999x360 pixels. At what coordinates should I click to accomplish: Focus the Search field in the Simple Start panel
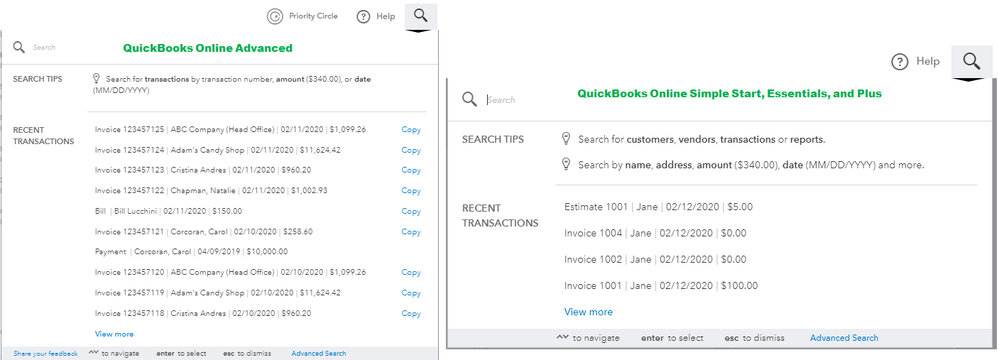tap(501, 100)
